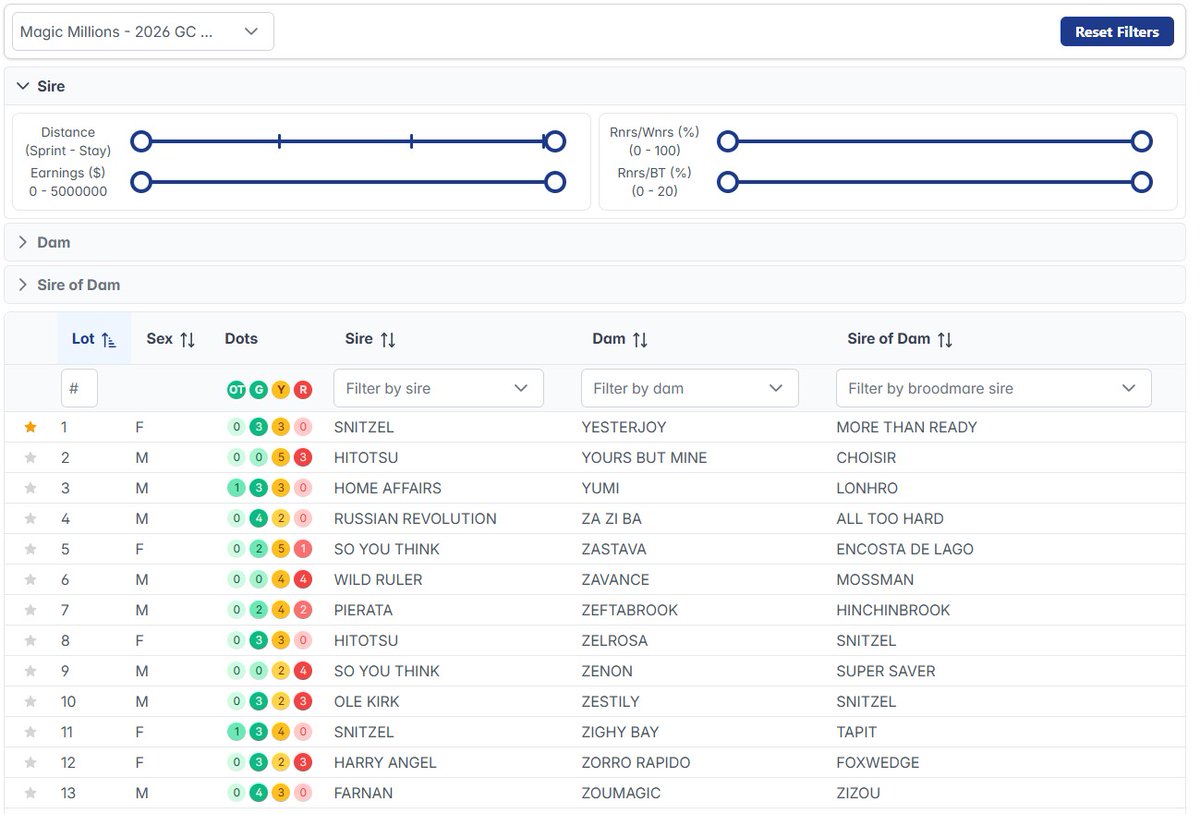
Task: Expand the Sire of Dam section
Action: point(595,285)
